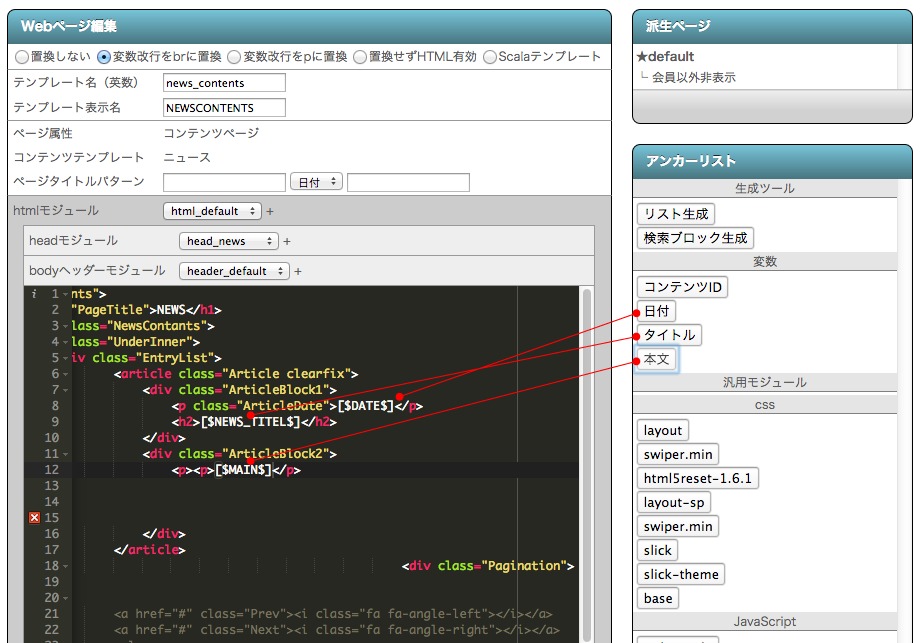Screen dimensions: 921x643
Task: Click the slick css anchor
Action: coord(657,551)
